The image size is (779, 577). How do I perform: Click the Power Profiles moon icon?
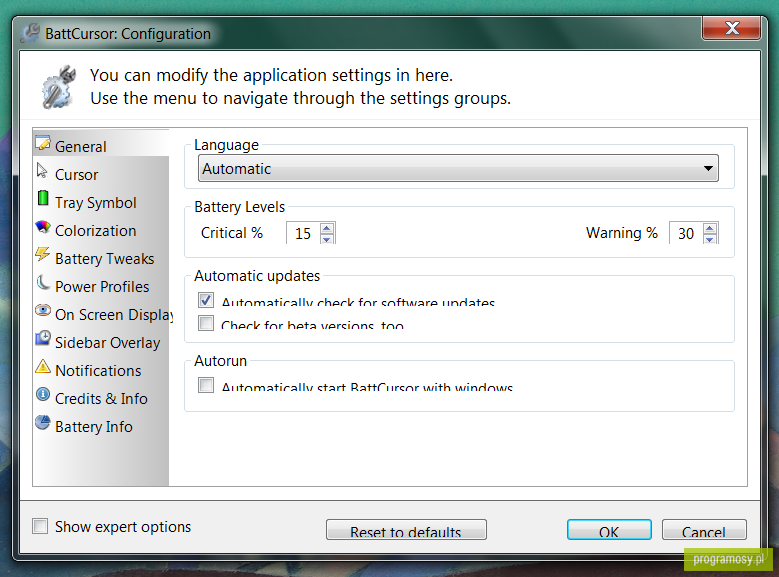pos(43,283)
